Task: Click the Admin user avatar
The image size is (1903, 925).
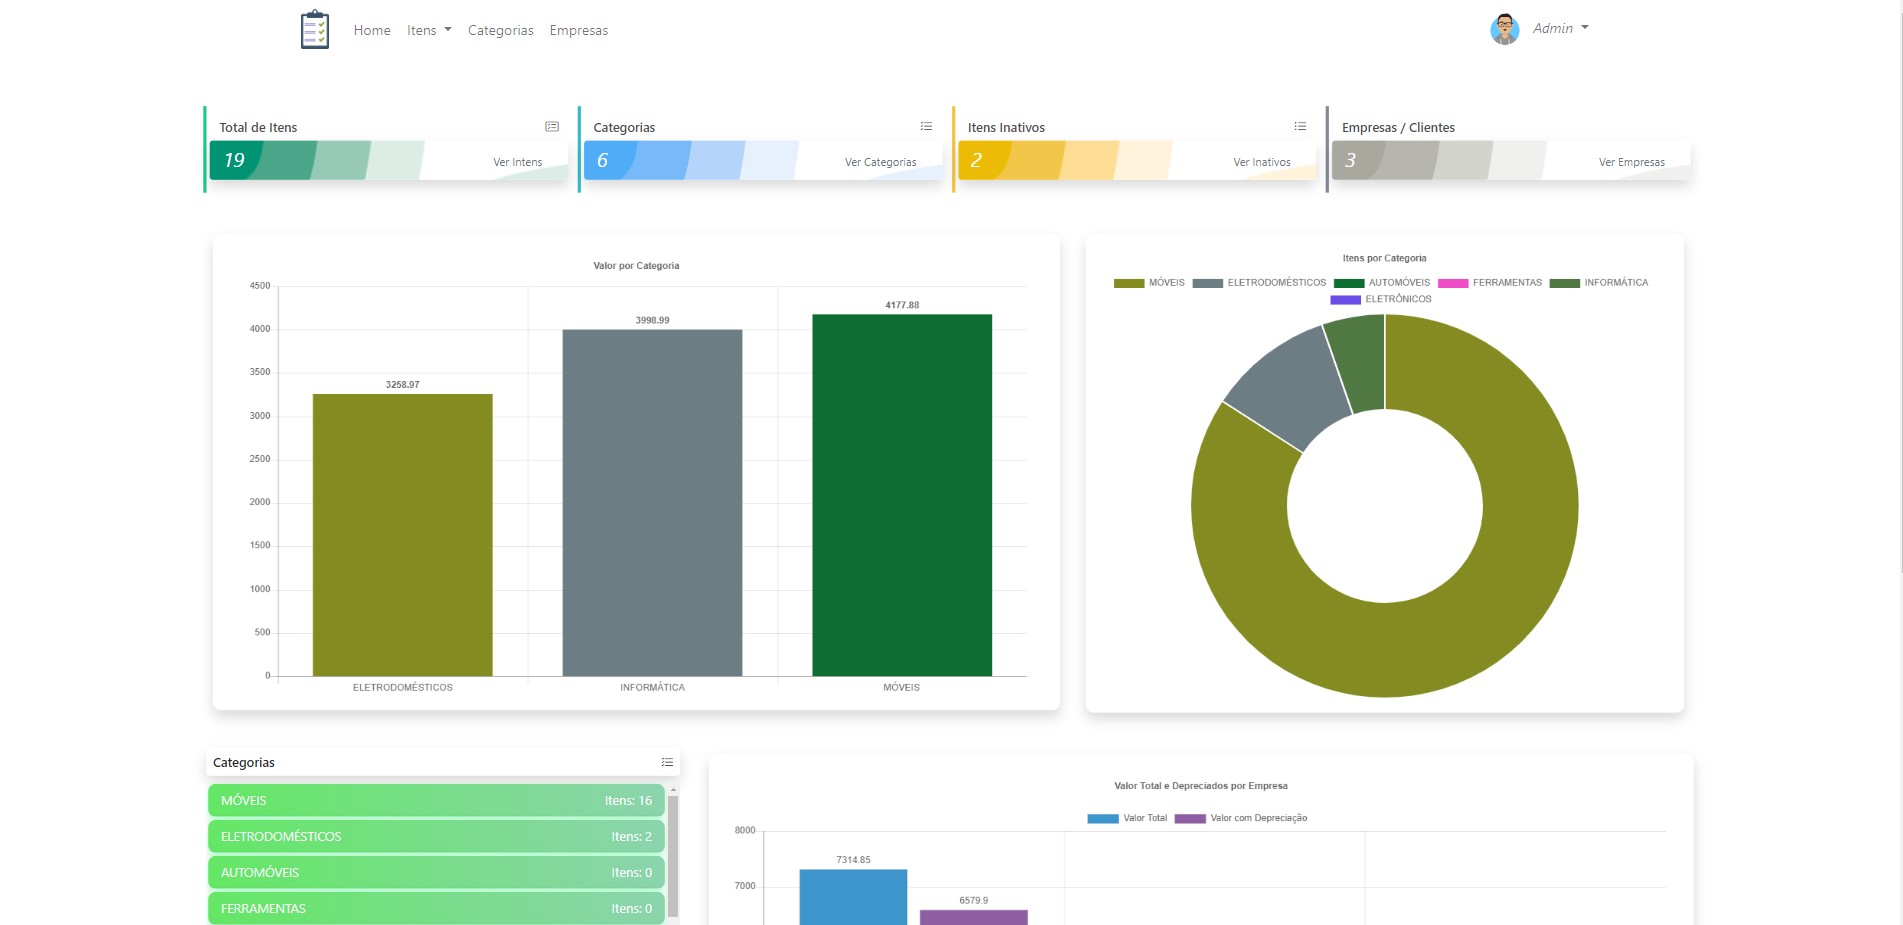Action: click(1504, 29)
